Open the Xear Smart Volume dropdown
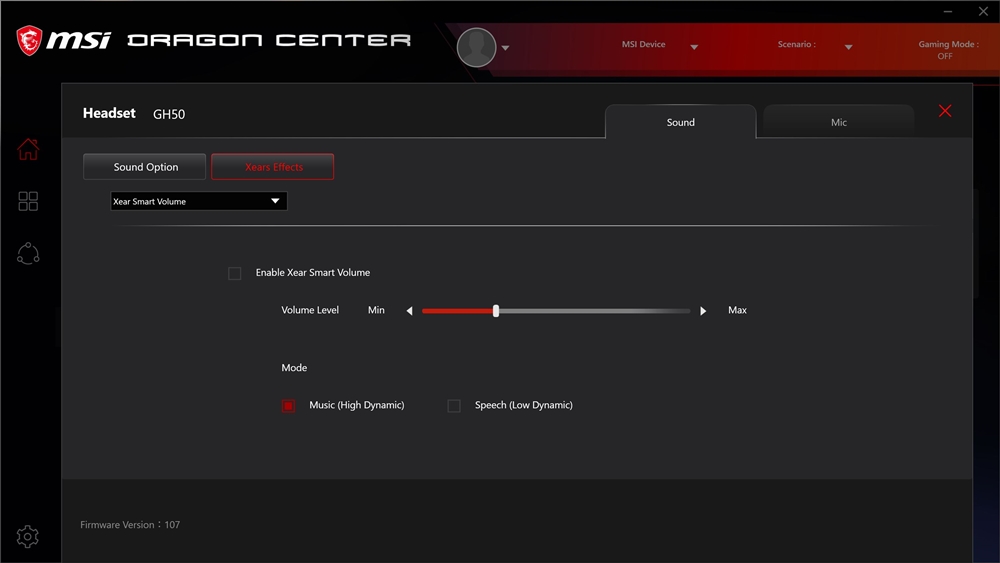Screen dimensions: 1000x563 [198, 201]
